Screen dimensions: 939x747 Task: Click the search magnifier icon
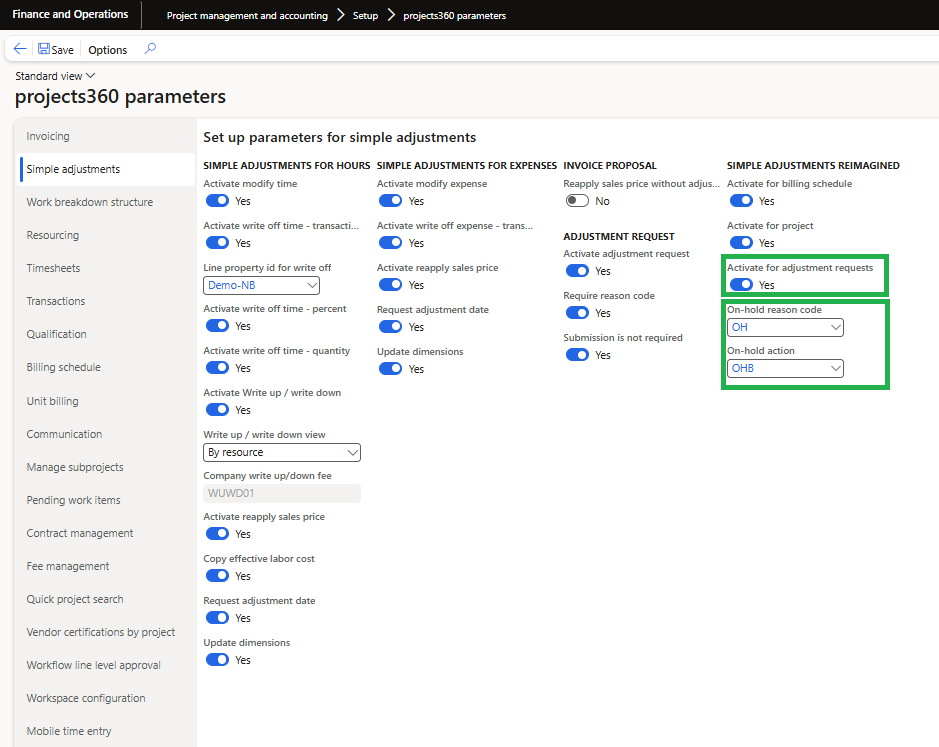(x=150, y=48)
